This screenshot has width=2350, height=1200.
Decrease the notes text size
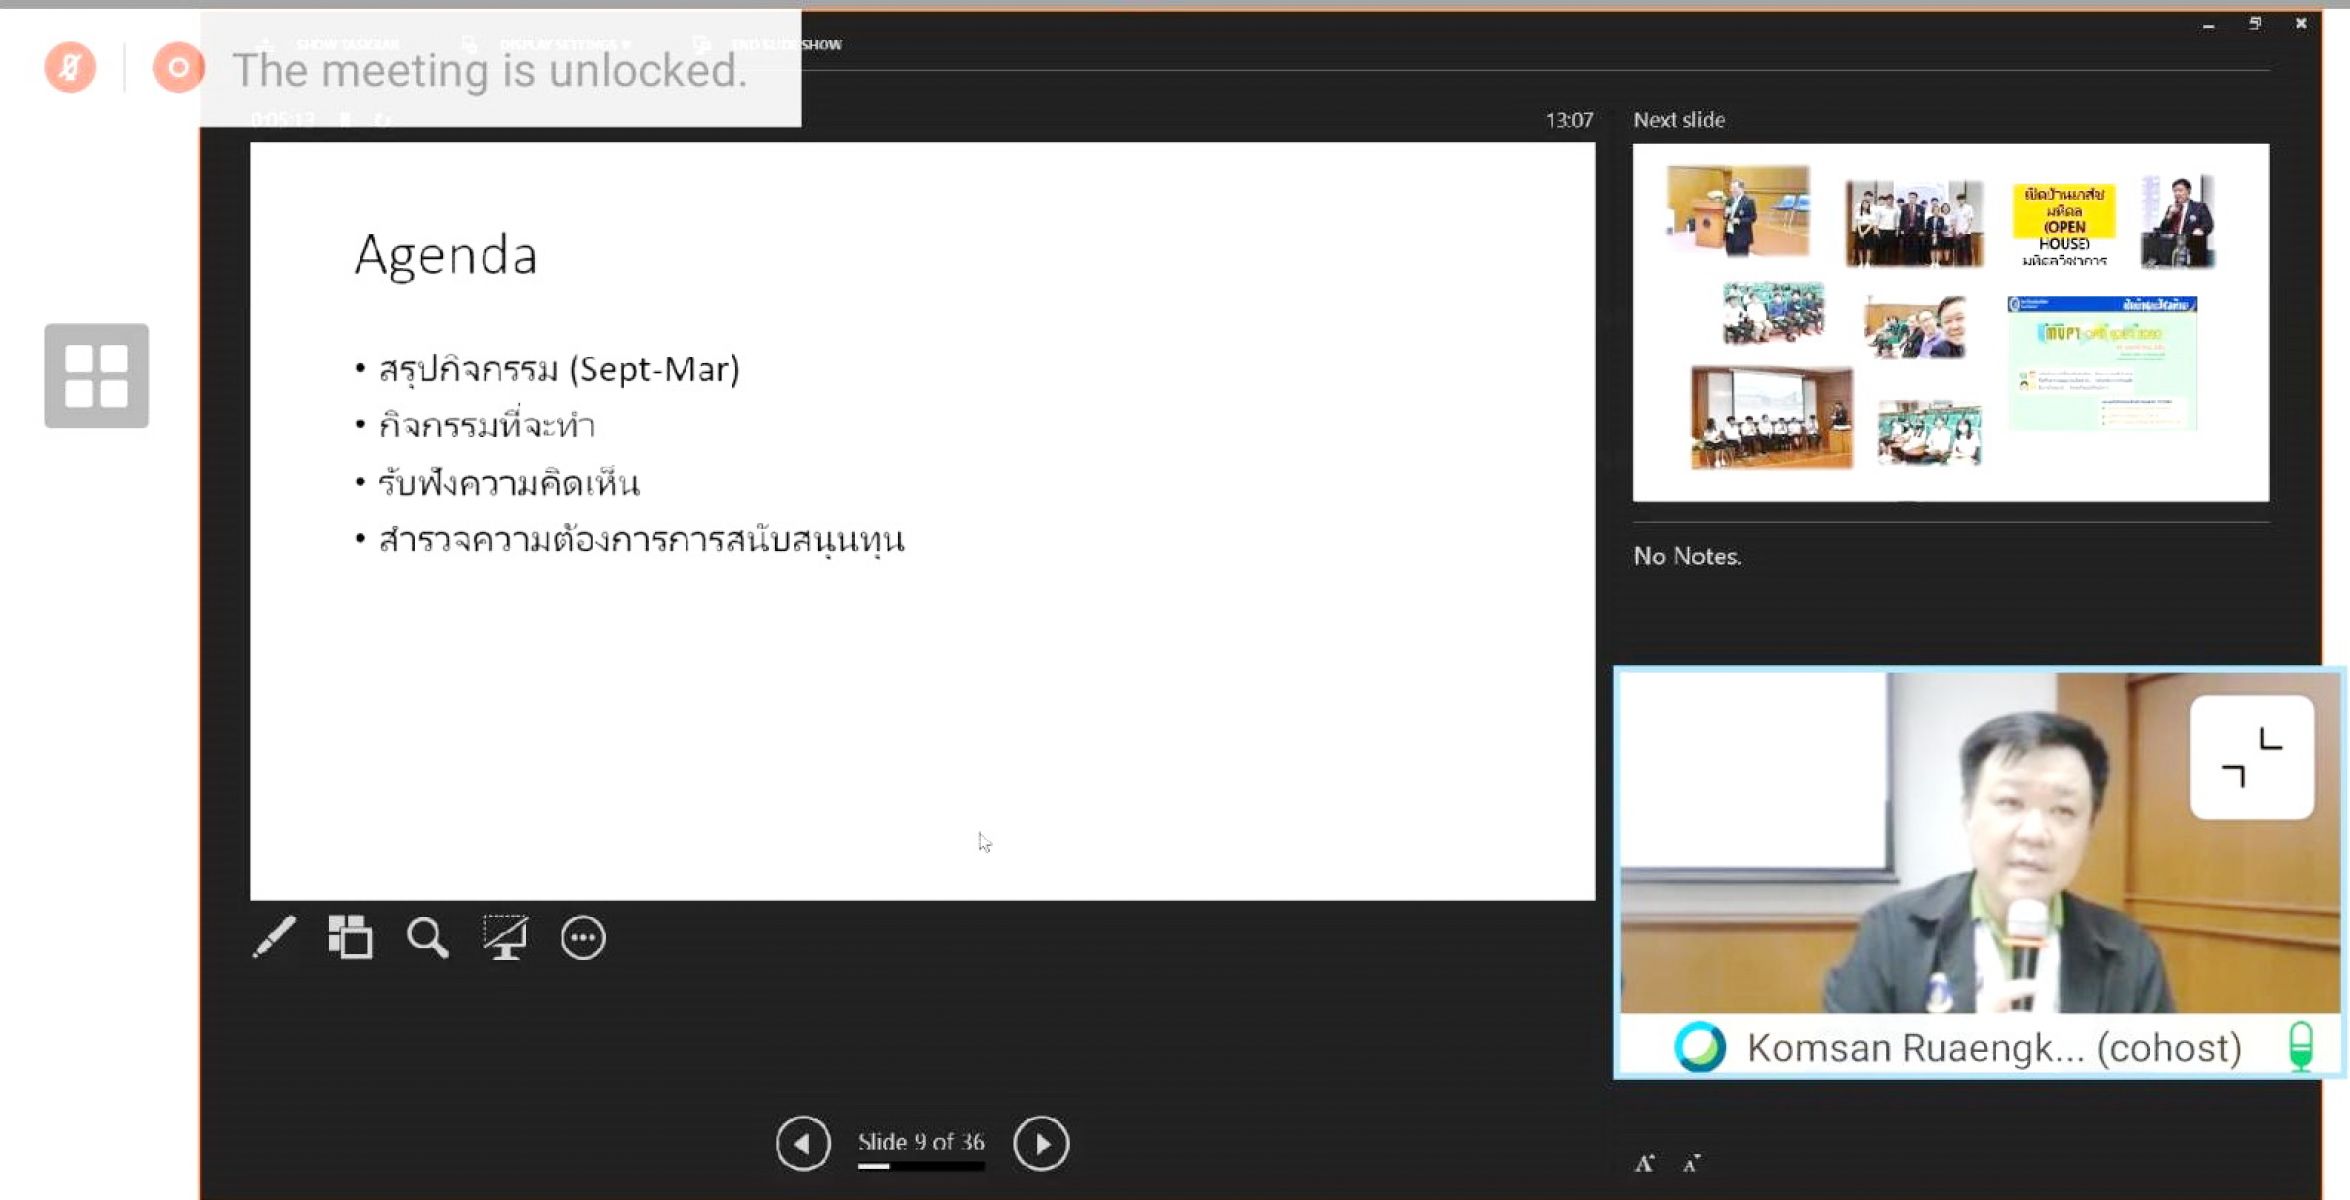[1691, 1163]
